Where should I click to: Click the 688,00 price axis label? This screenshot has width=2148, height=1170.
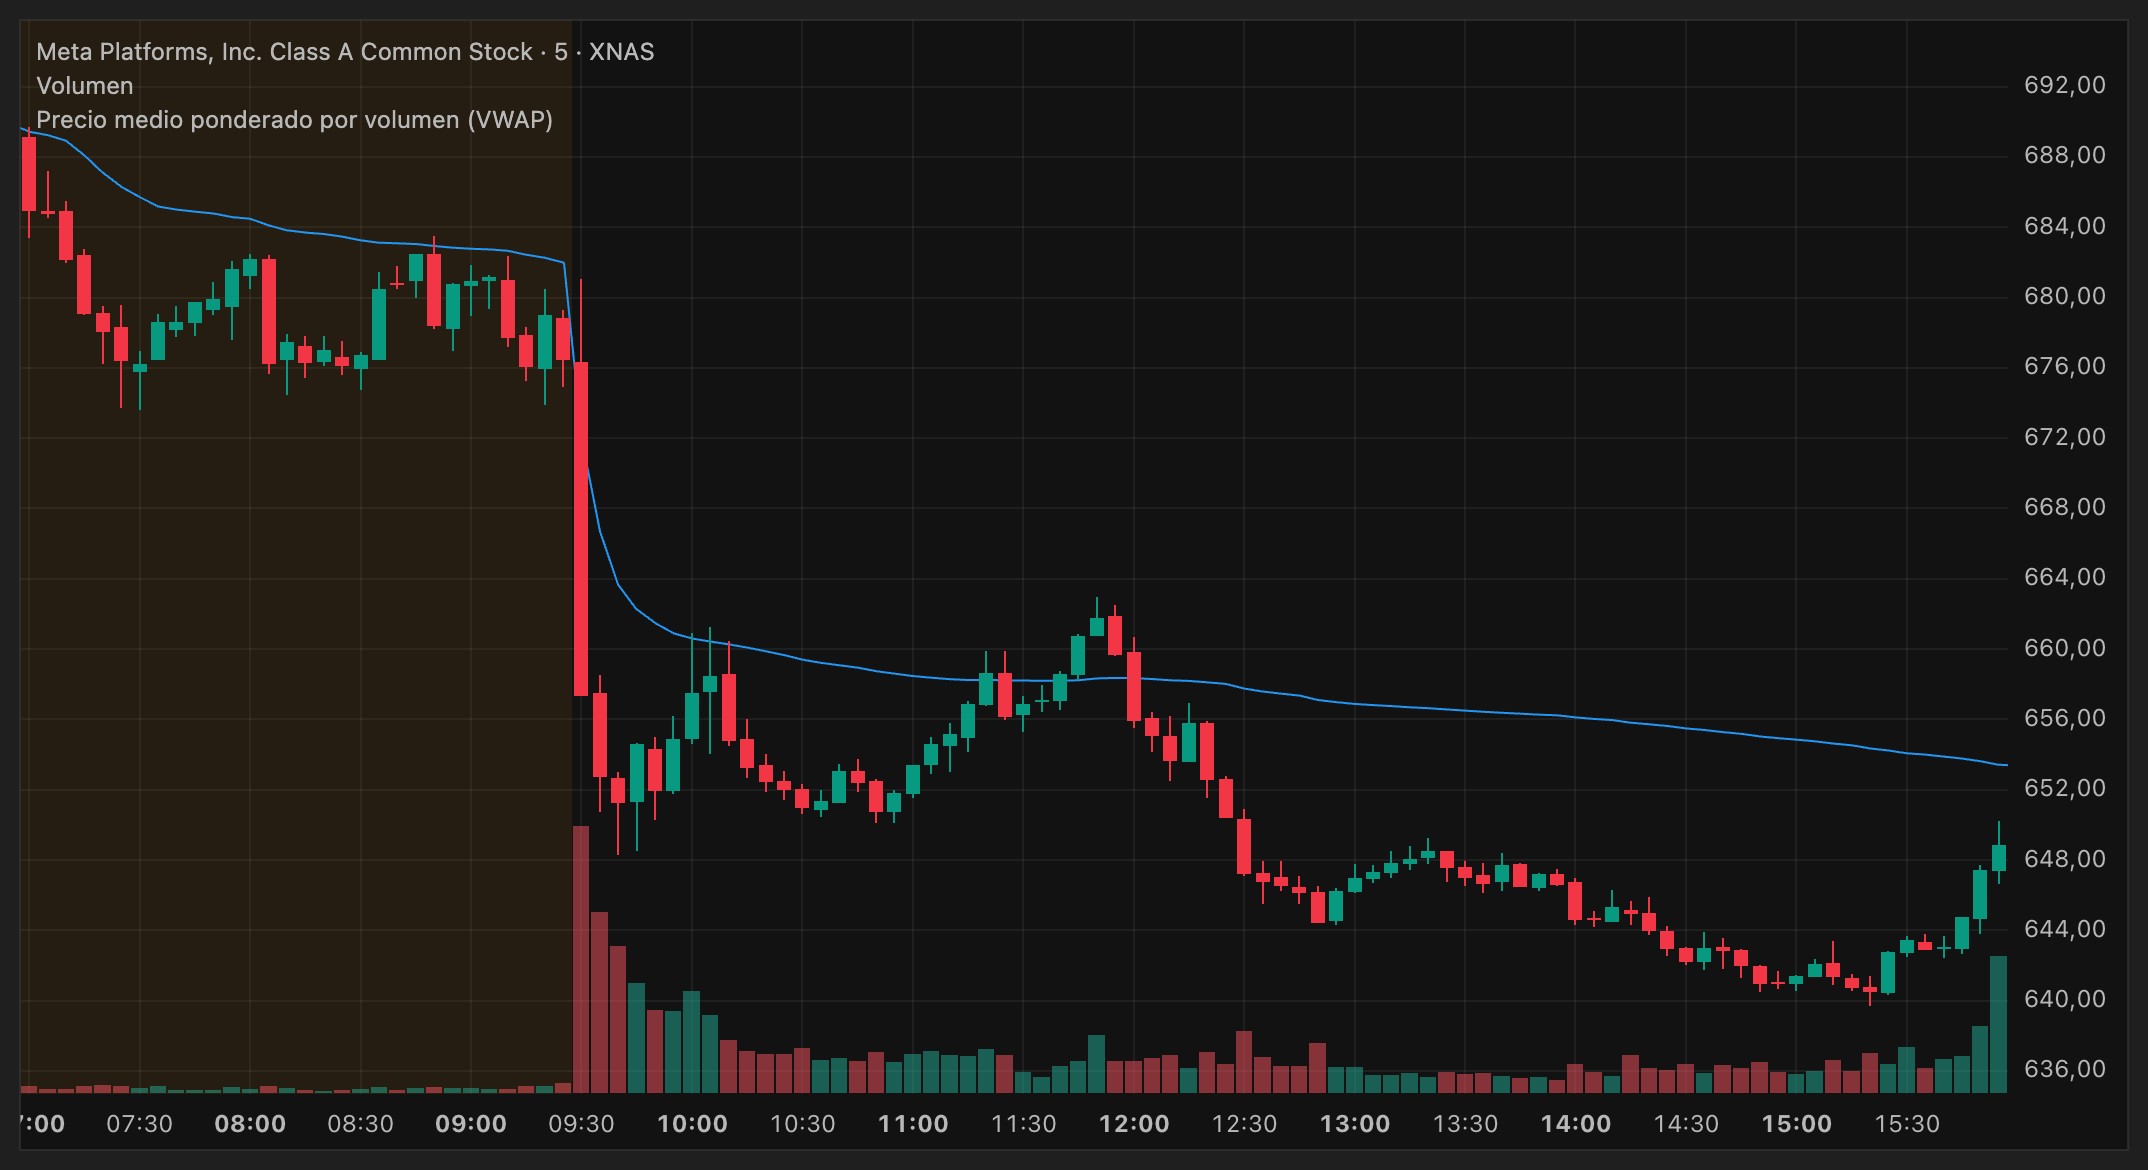tap(2064, 155)
